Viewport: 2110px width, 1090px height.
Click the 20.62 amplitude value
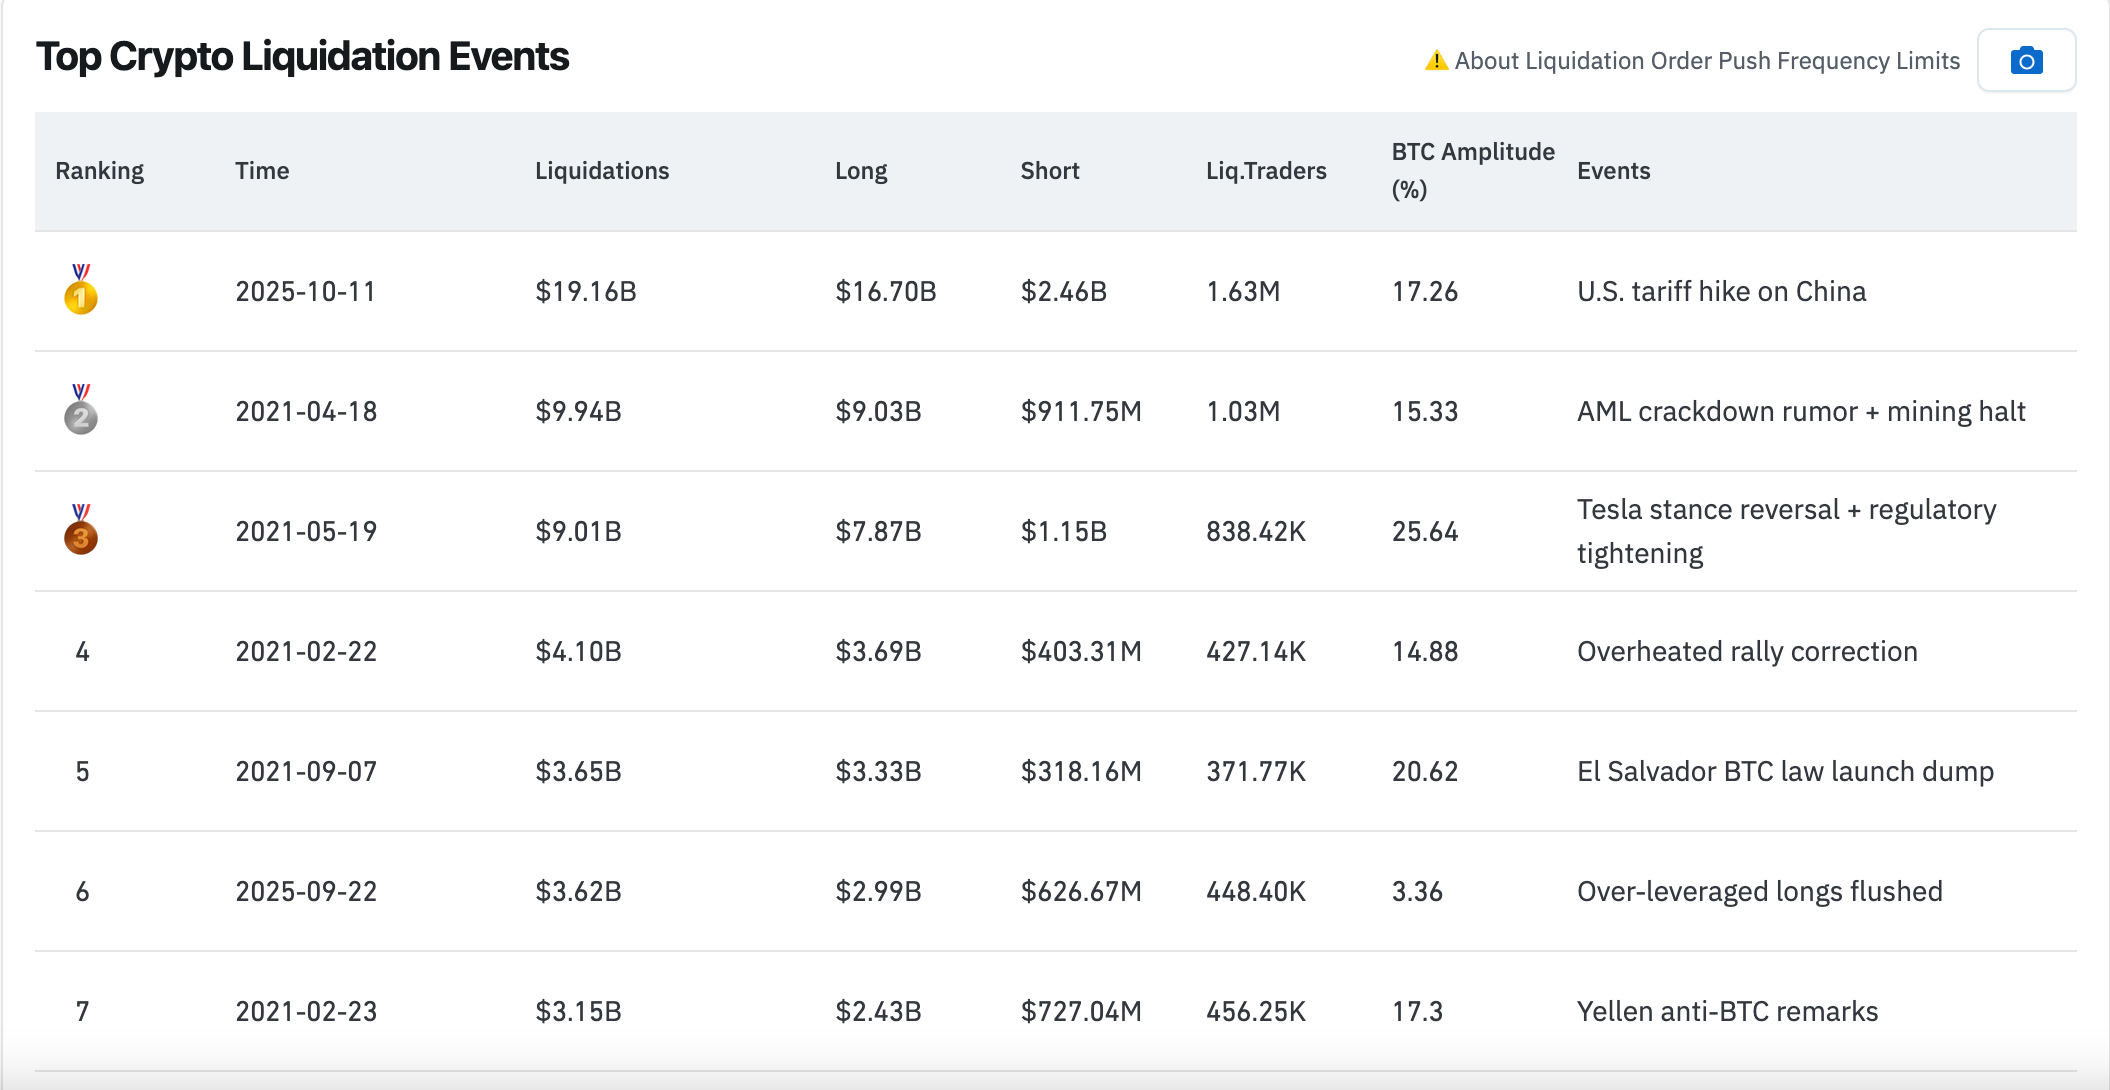1425,771
